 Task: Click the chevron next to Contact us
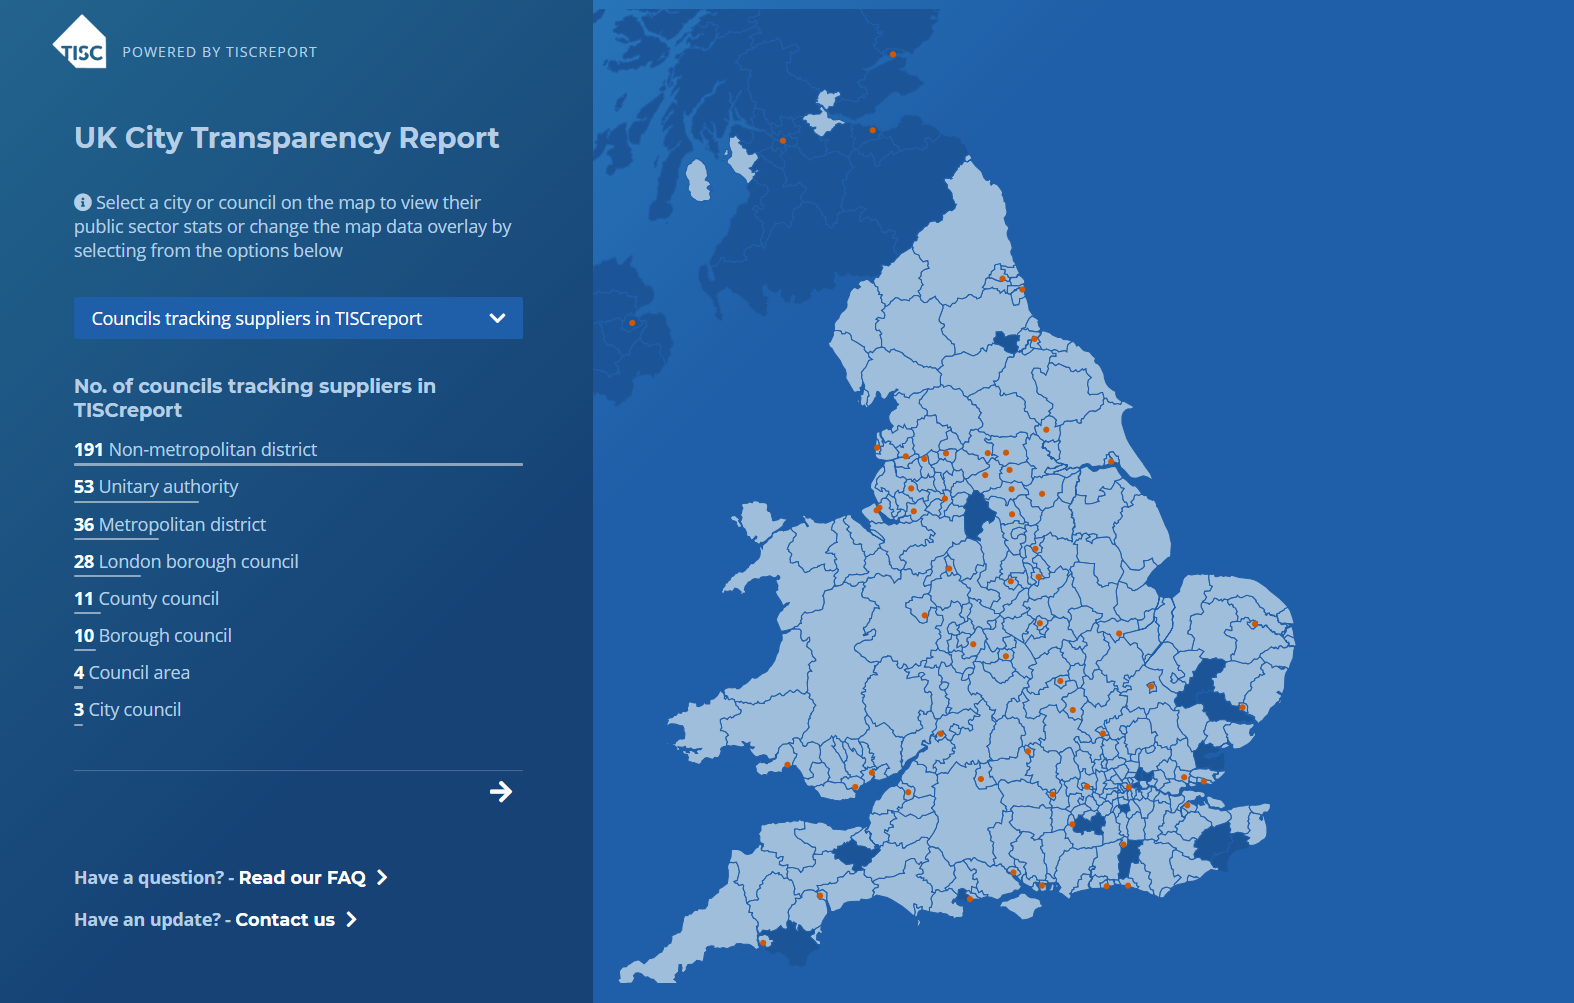click(351, 920)
